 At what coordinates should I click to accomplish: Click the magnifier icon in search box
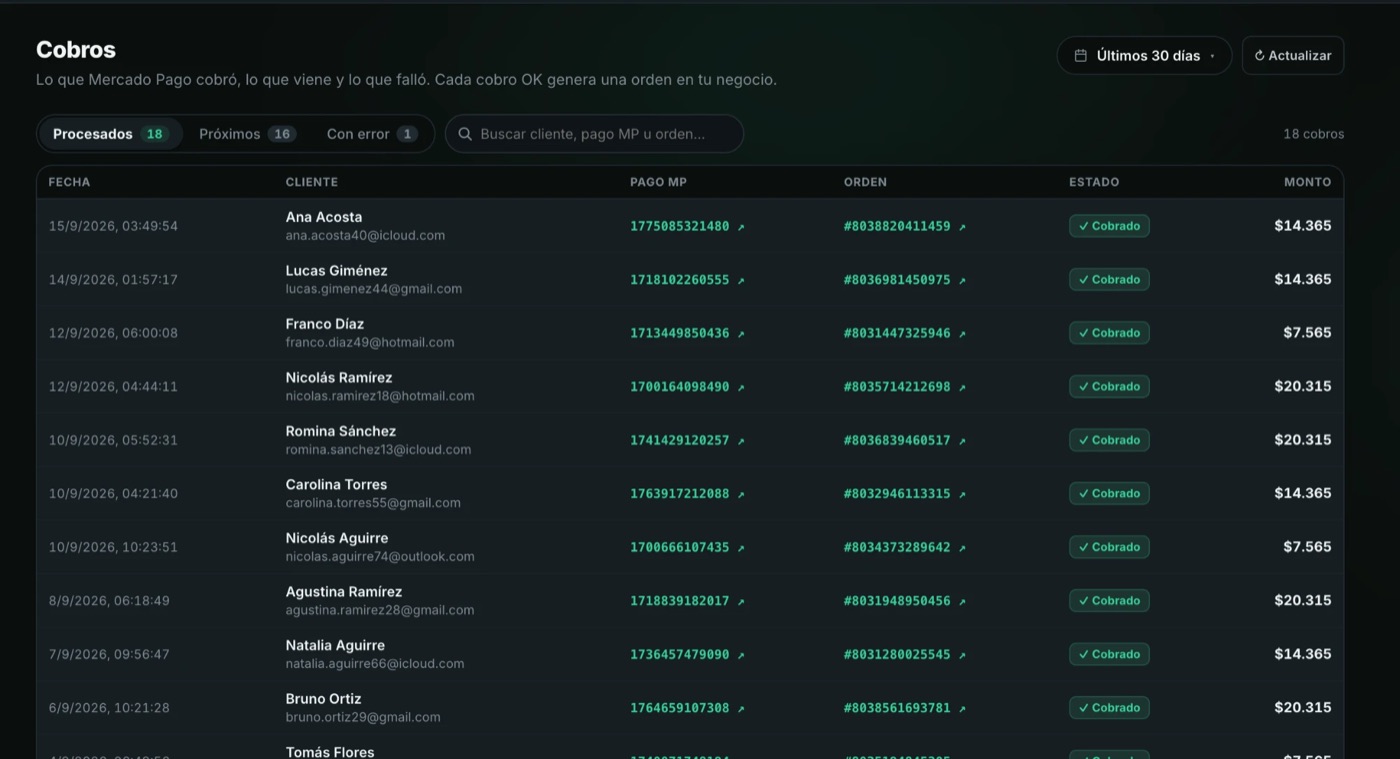click(465, 134)
